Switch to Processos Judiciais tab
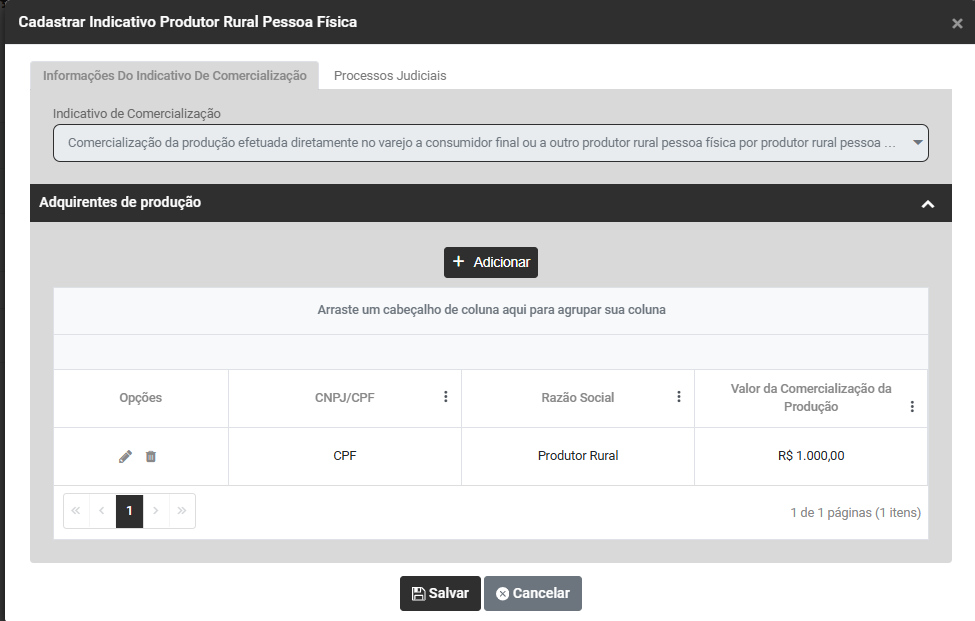This screenshot has width=975, height=621. 390,75
